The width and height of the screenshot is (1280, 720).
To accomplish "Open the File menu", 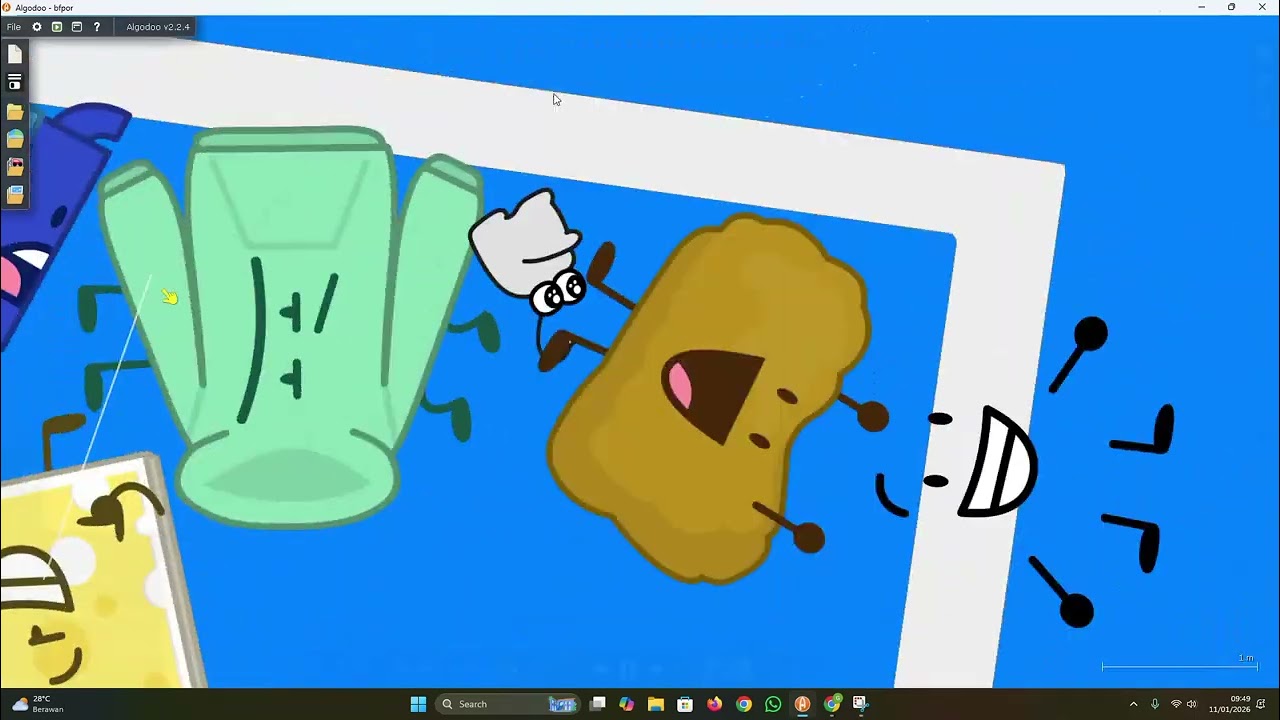I will (14, 27).
